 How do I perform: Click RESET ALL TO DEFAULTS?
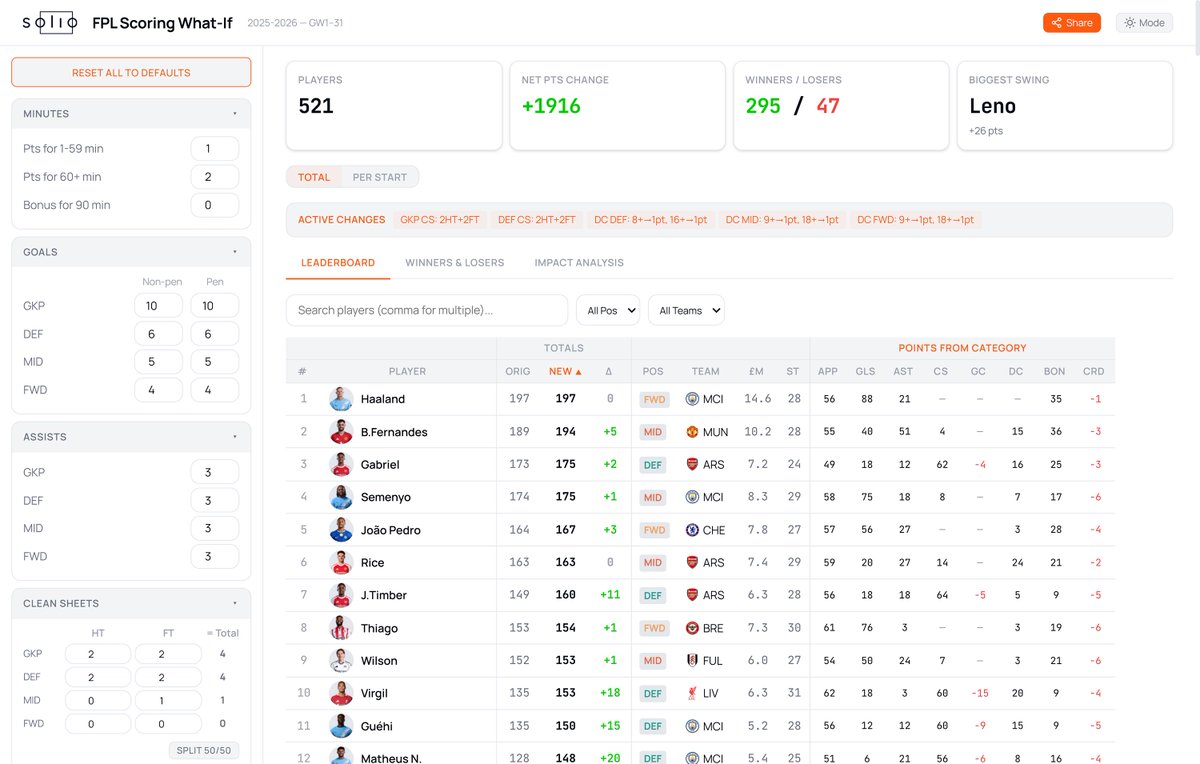tap(131, 73)
